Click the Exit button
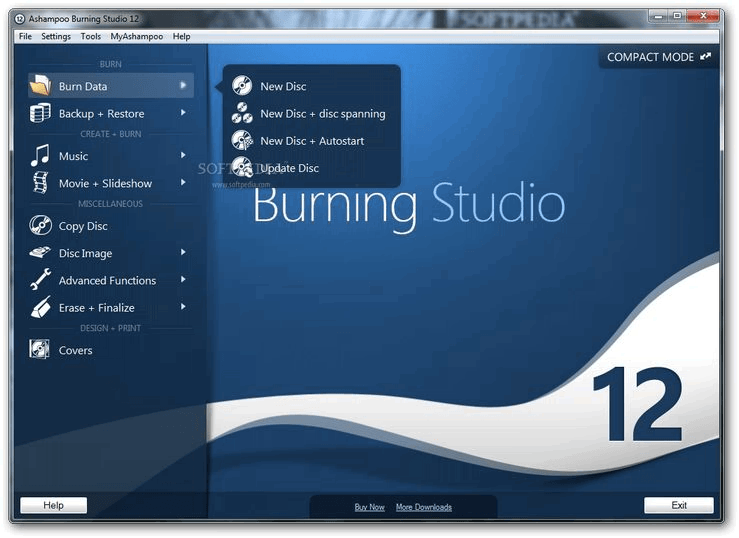Viewport: 739px width, 538px height. click(x=679, y=505)
